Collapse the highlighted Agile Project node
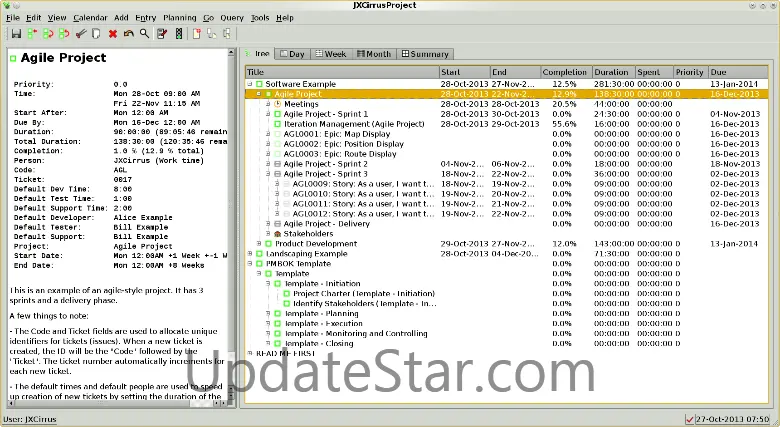Screen dimensions: 780x427 [x=259, y=94]
